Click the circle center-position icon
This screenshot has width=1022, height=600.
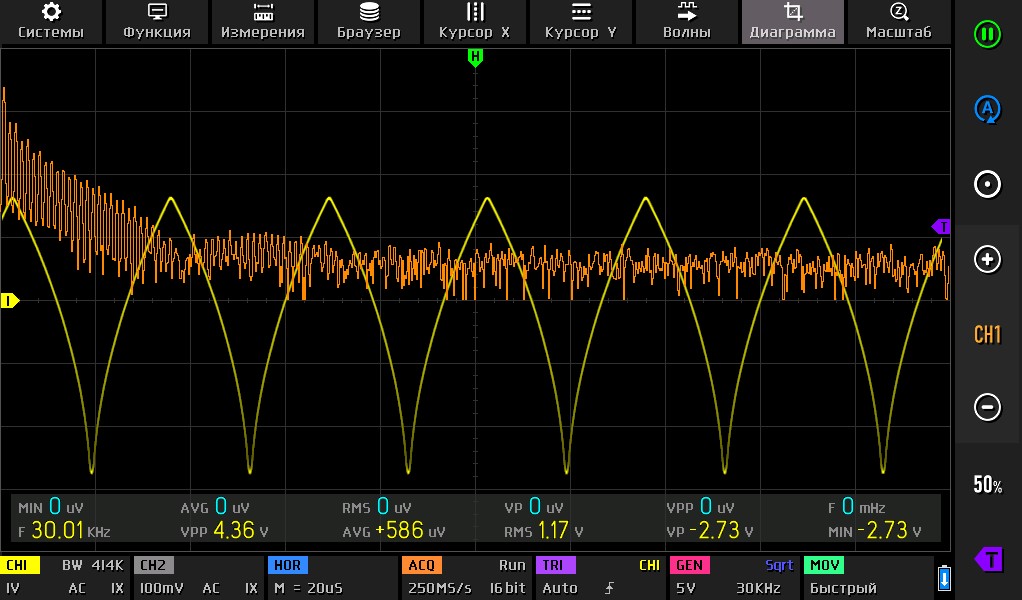tap(987, 185)
